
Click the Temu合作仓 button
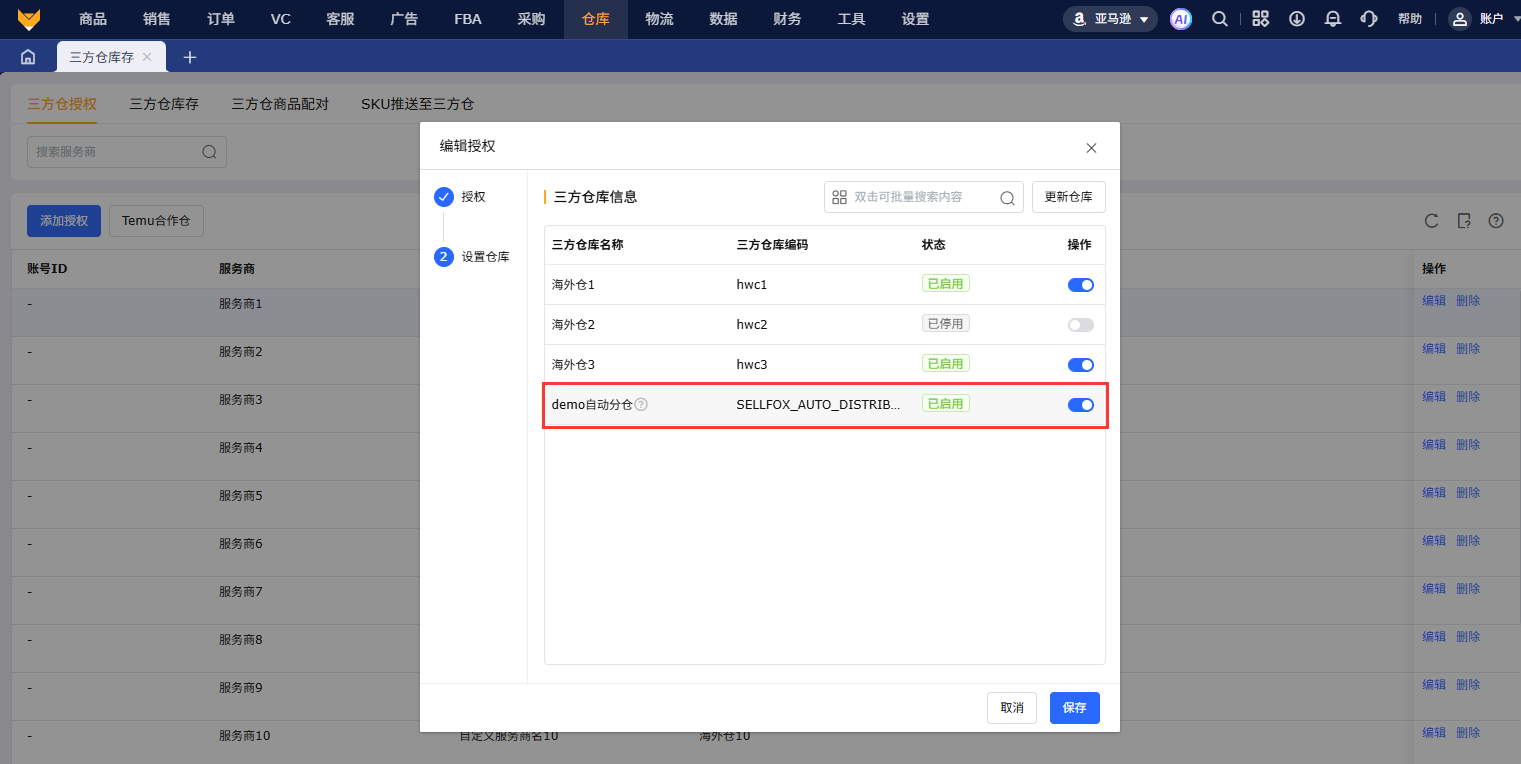pyautogui.click(x=156, y=221)
